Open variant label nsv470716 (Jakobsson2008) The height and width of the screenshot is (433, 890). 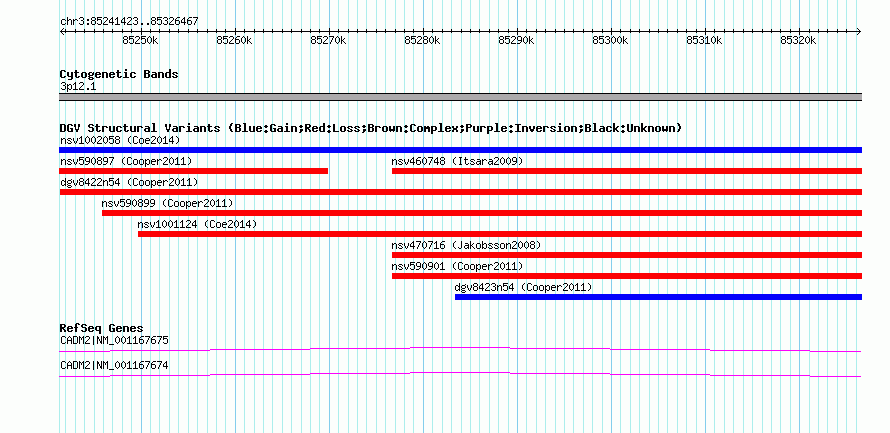pos(466,245)
